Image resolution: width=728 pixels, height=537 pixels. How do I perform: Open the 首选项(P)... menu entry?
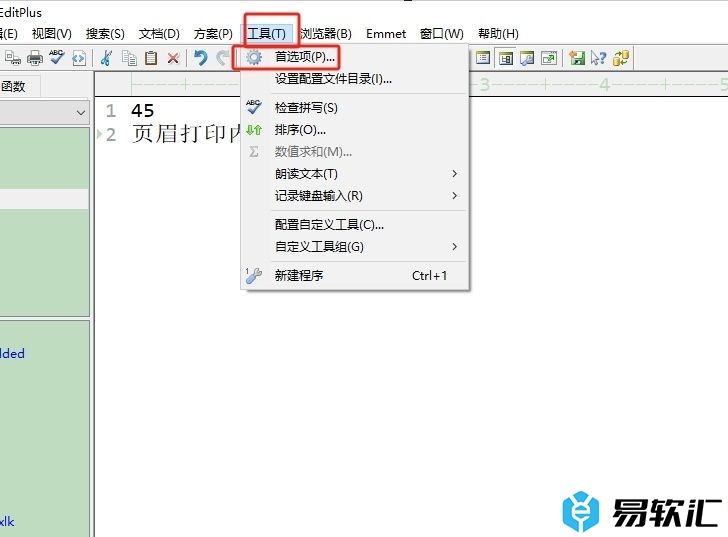355,57
